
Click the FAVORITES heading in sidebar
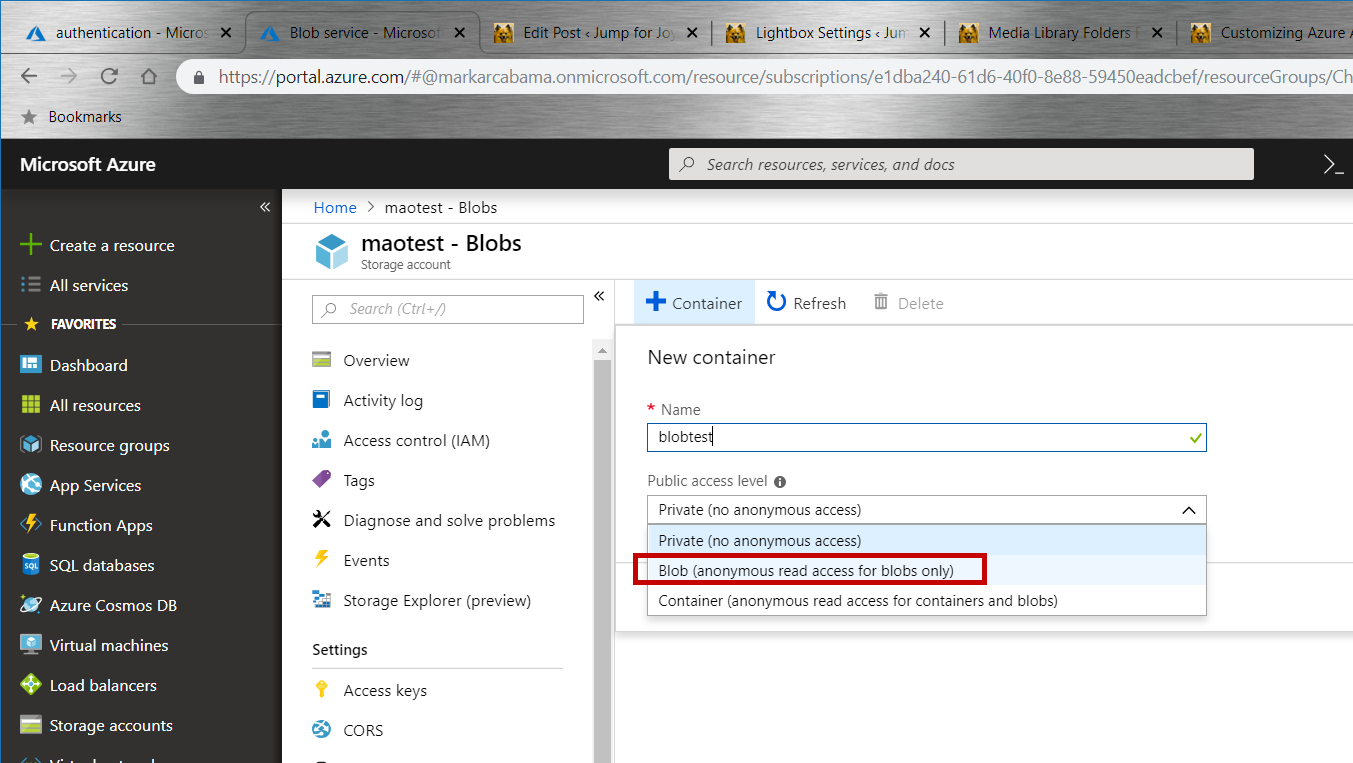[84, 324]
